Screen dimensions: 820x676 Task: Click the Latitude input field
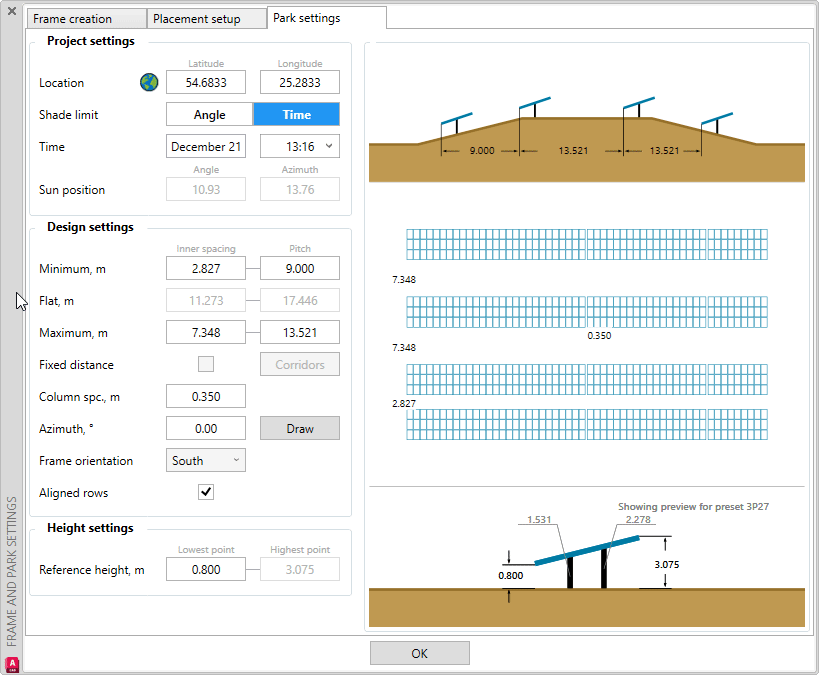[x=205, y=83]
